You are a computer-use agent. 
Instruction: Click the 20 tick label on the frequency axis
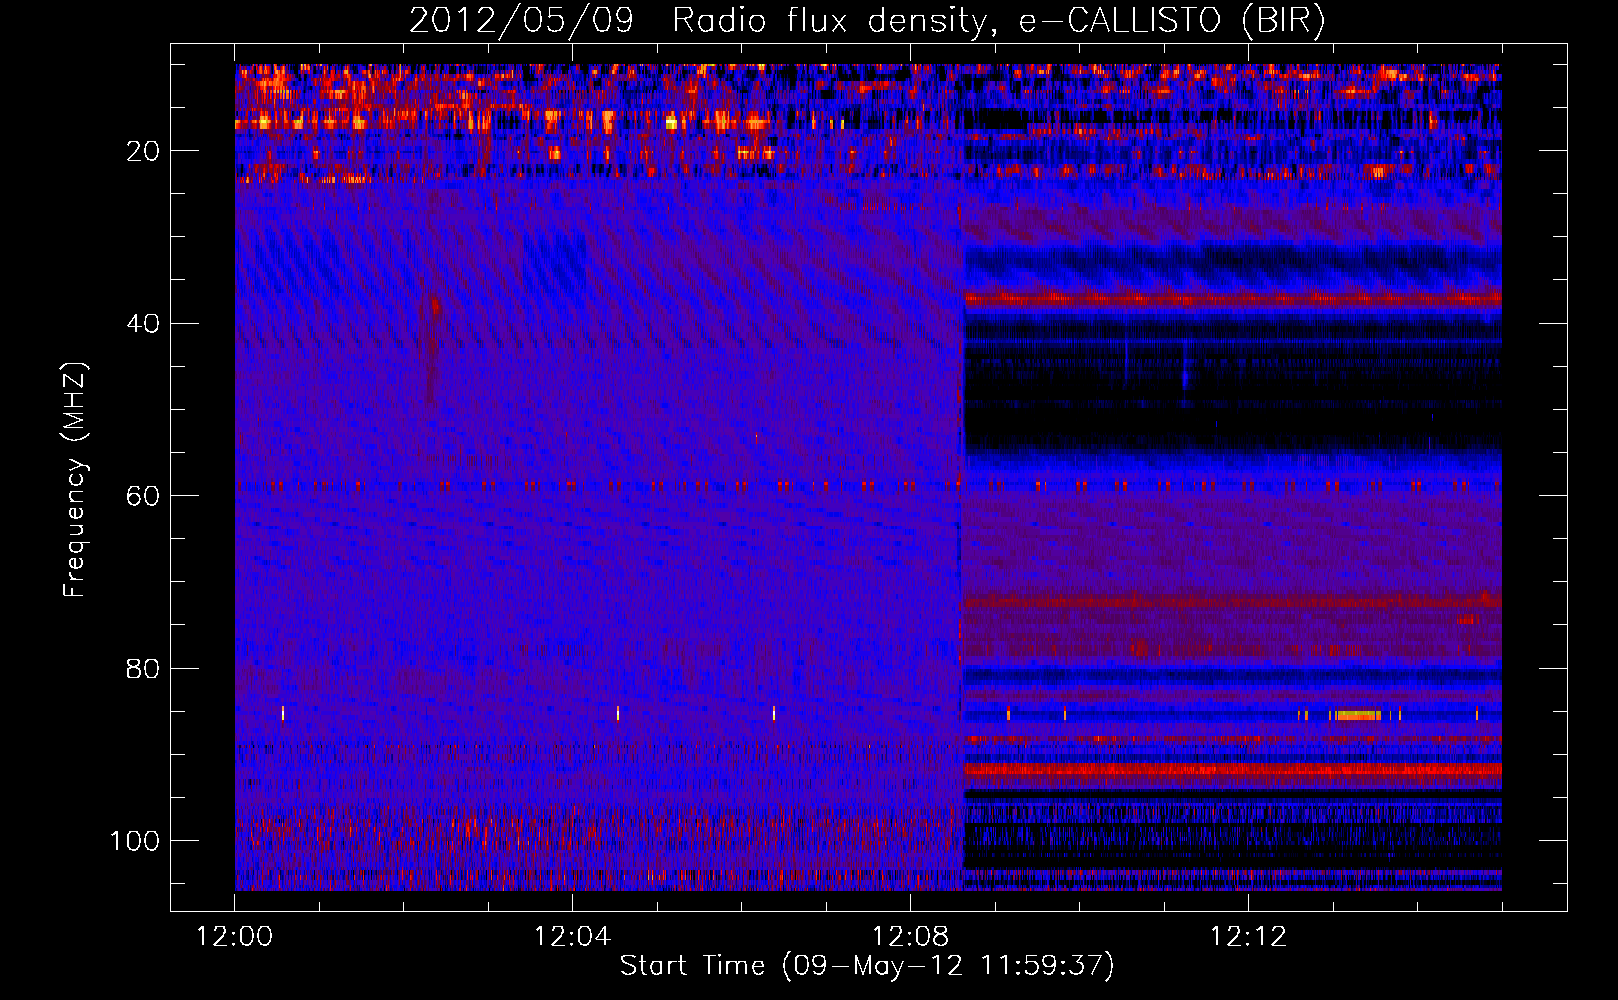click(x=143, y=151)
